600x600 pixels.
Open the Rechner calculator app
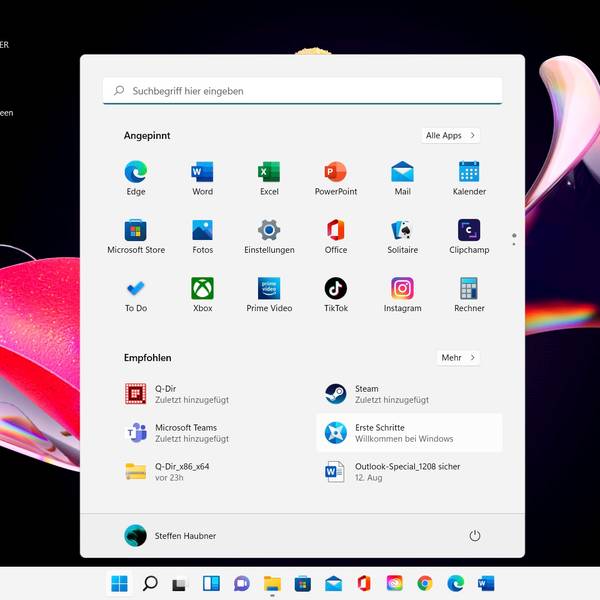click(x=469, y=294)
